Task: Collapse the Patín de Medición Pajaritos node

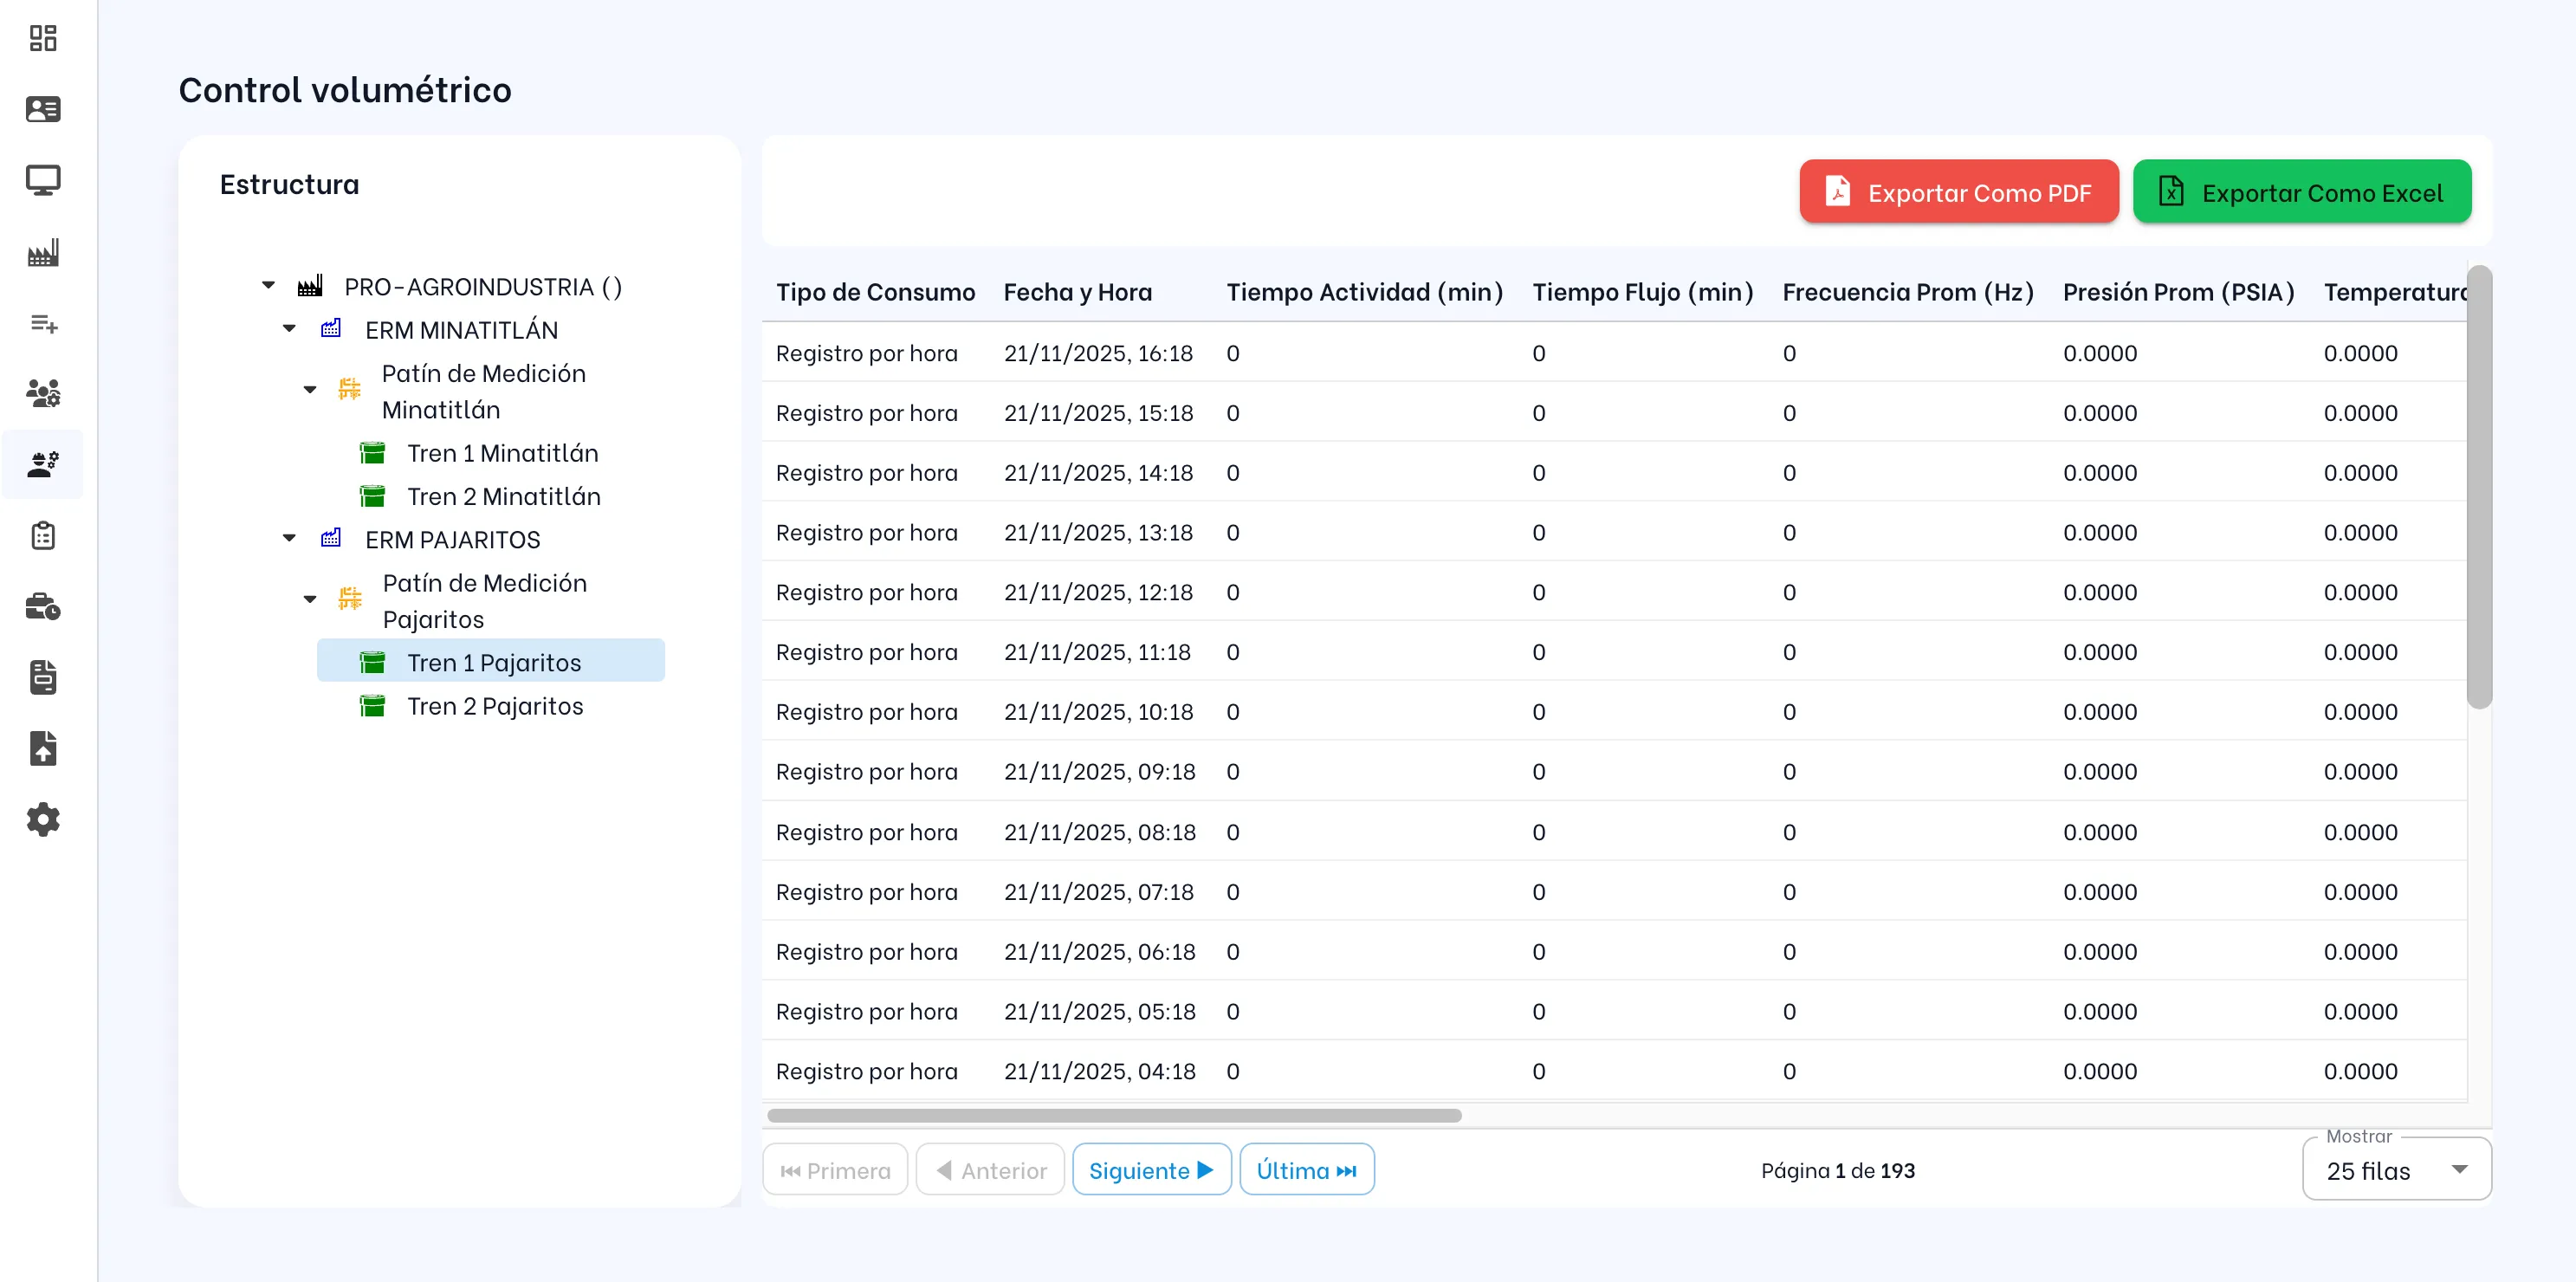Action: click(310, 600)
